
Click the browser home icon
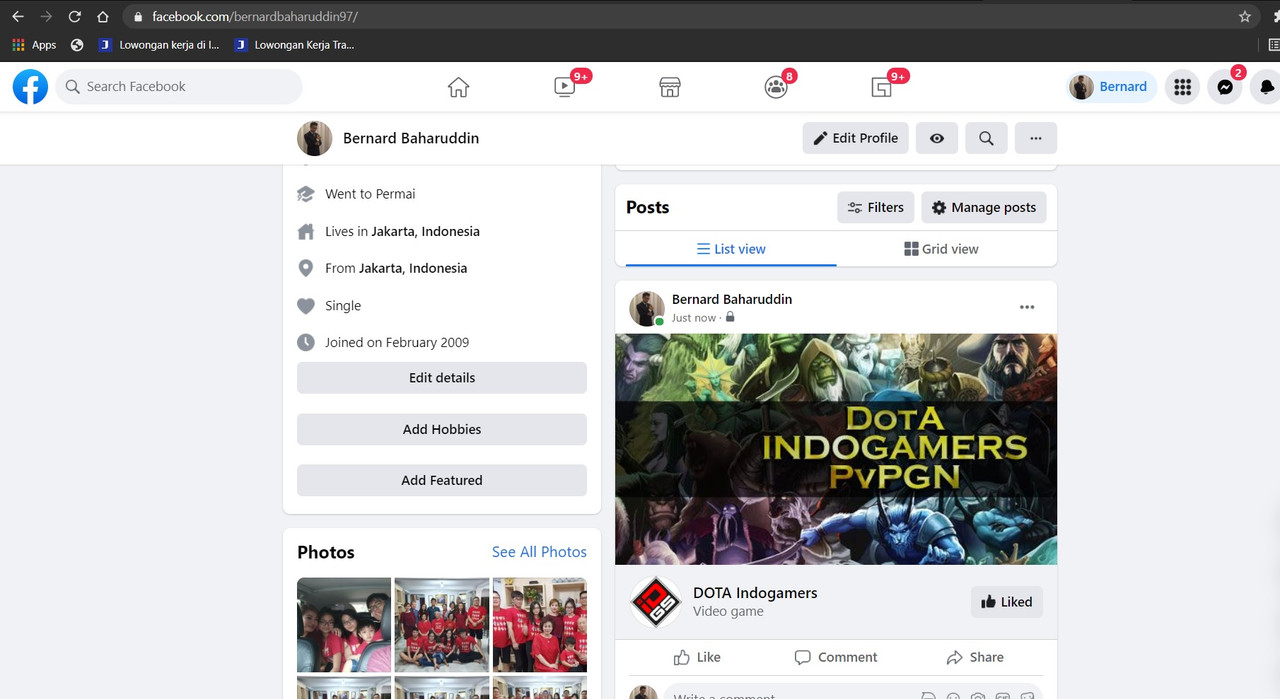(x=102, y=16)
